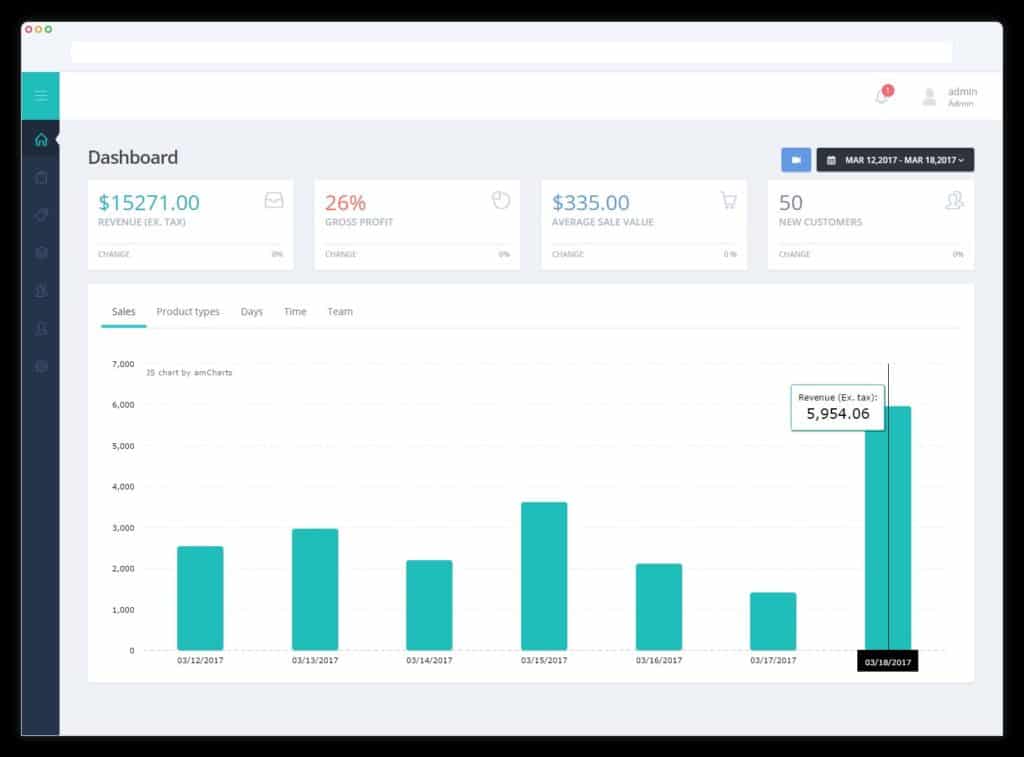Click the tag icon in sidebar
This screenshot has height=757, width=1024.
click(x=41, y=215)
